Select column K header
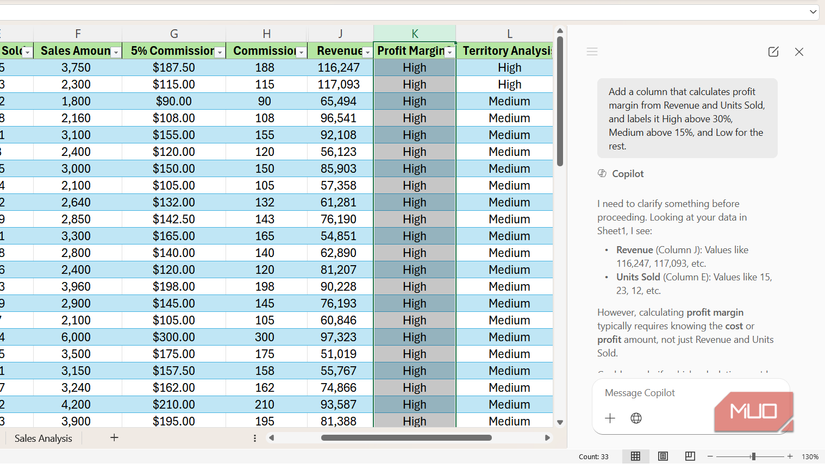Viewport: 825px width, 464px height. point(415,34)
